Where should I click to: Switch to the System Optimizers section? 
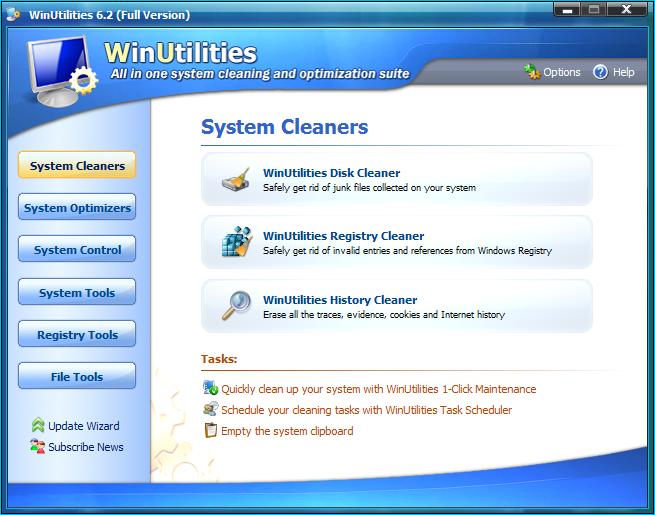(x=77, y=208)
